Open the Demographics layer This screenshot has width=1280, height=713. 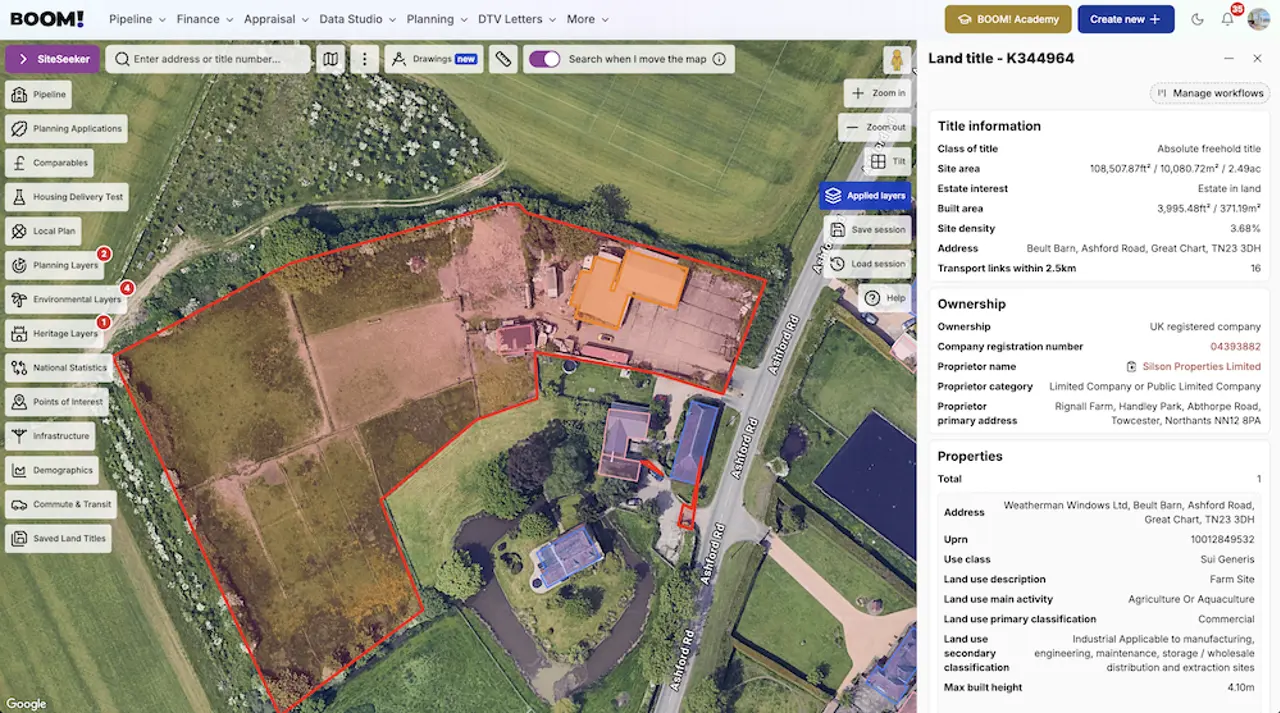pos(52,469)
